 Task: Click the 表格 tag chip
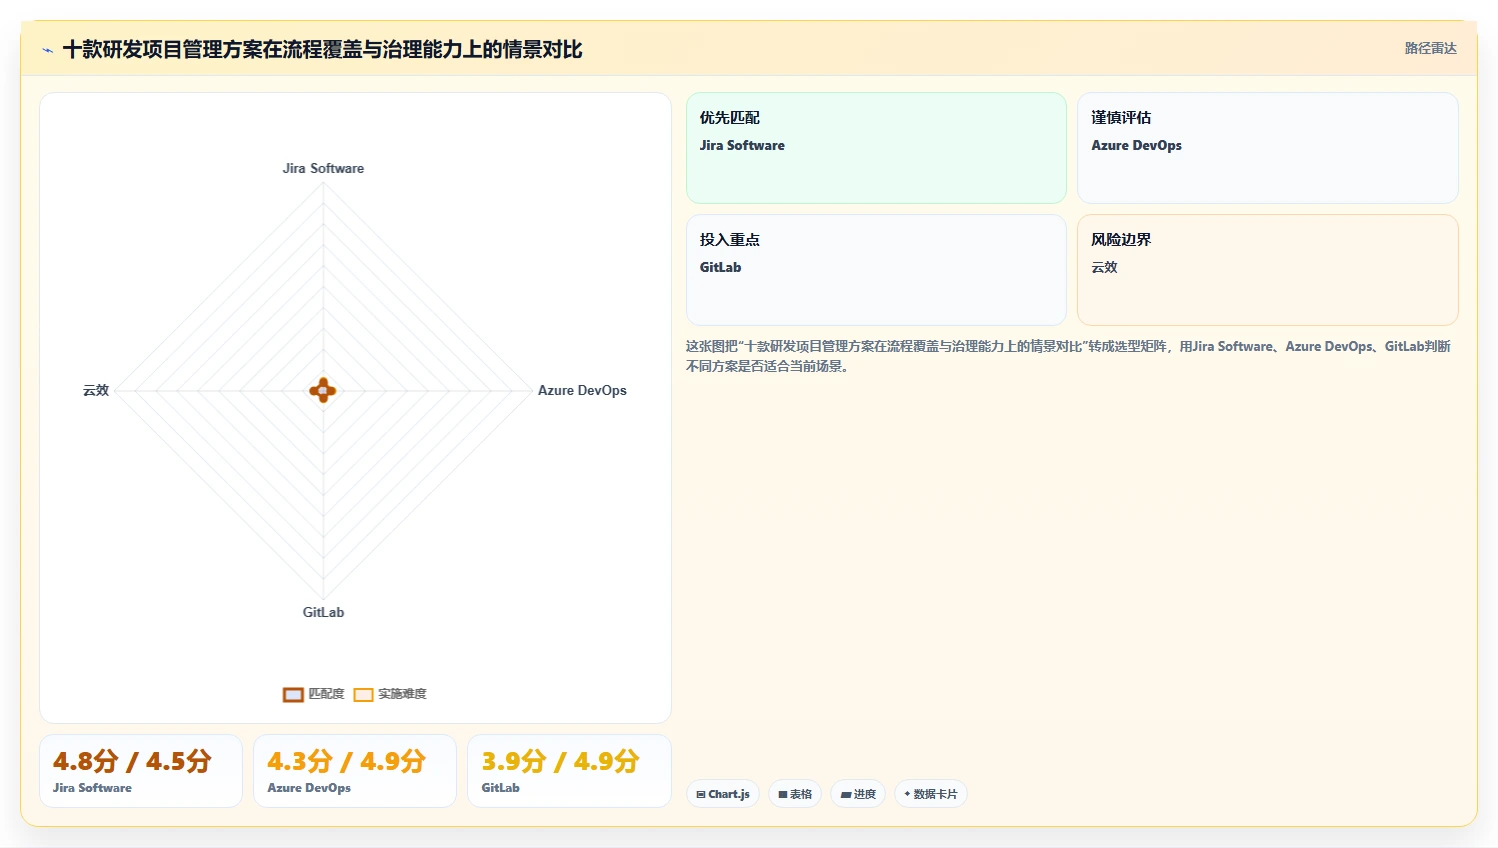795,794
